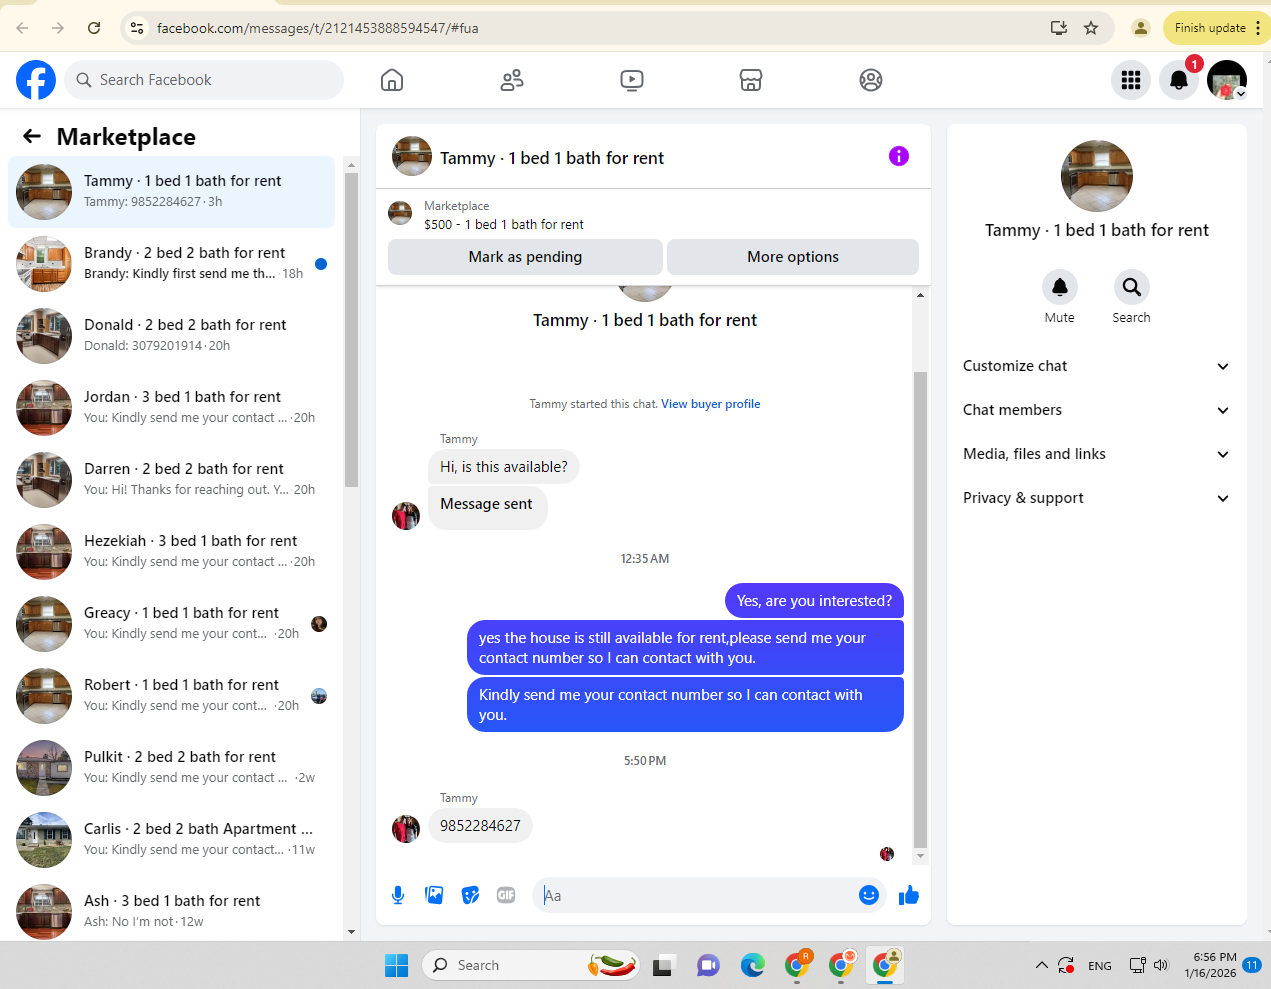Open Jordan 3 bed 1 bath conversation
The image size is (1271, 989).
172,408
